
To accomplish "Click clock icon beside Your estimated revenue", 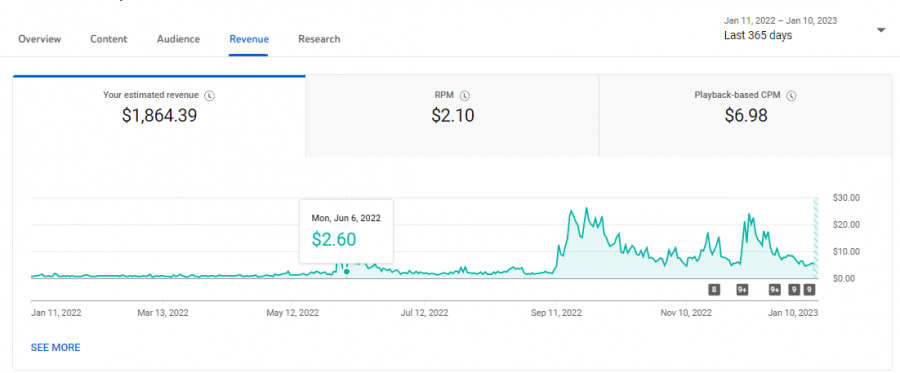I will tap(210, 96).
